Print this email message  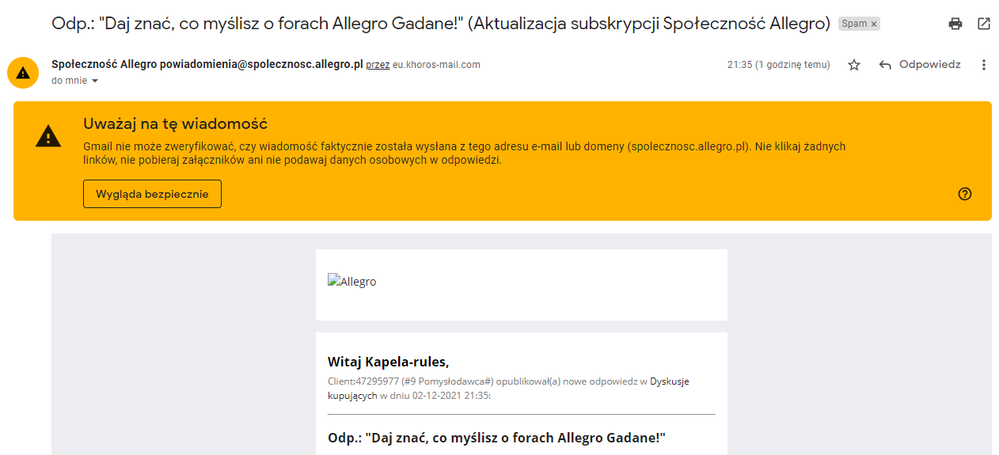point(955,23)
